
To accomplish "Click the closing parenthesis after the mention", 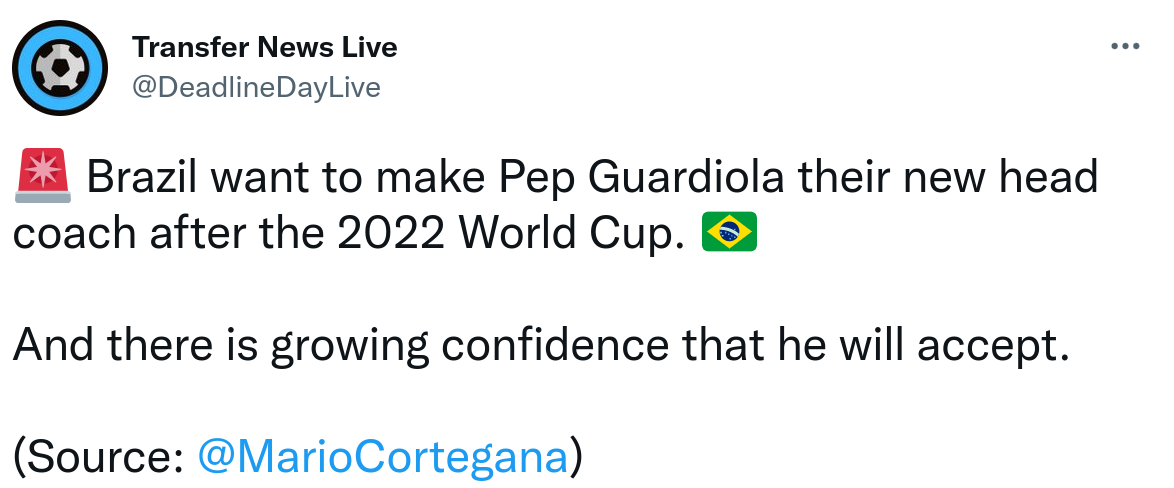I will [576, 457].
